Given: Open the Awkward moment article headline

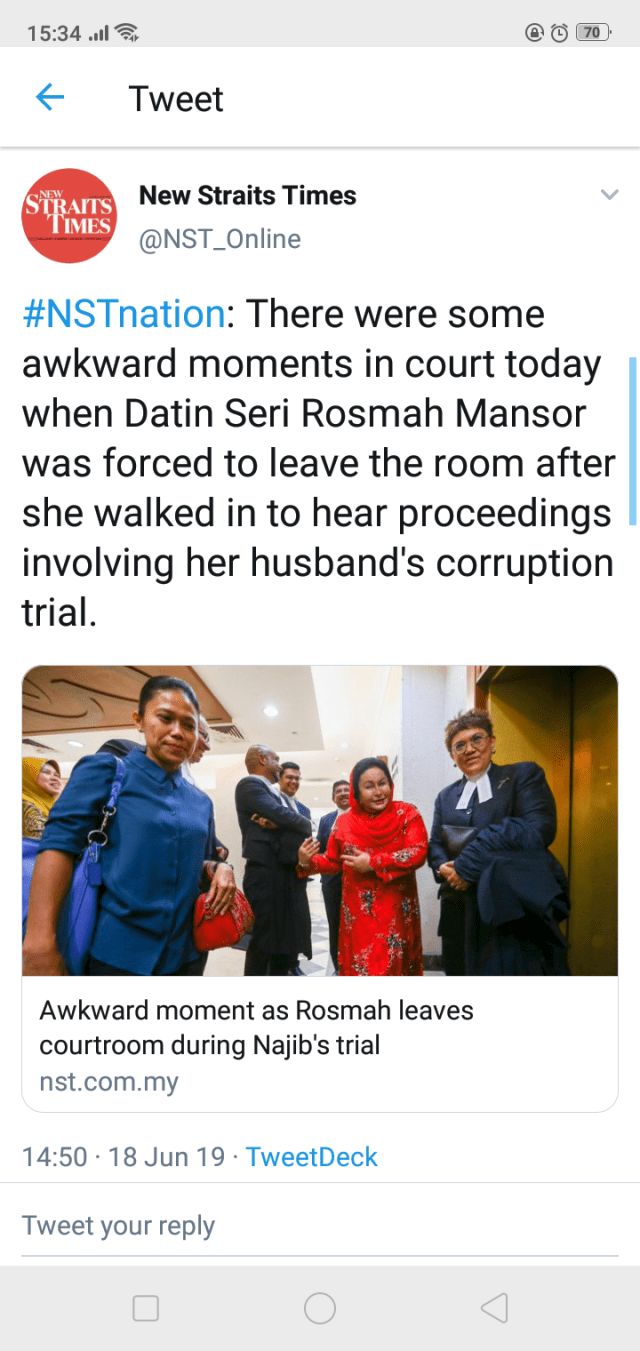Looking at the screenshot, I should (x=256, y=1027).
